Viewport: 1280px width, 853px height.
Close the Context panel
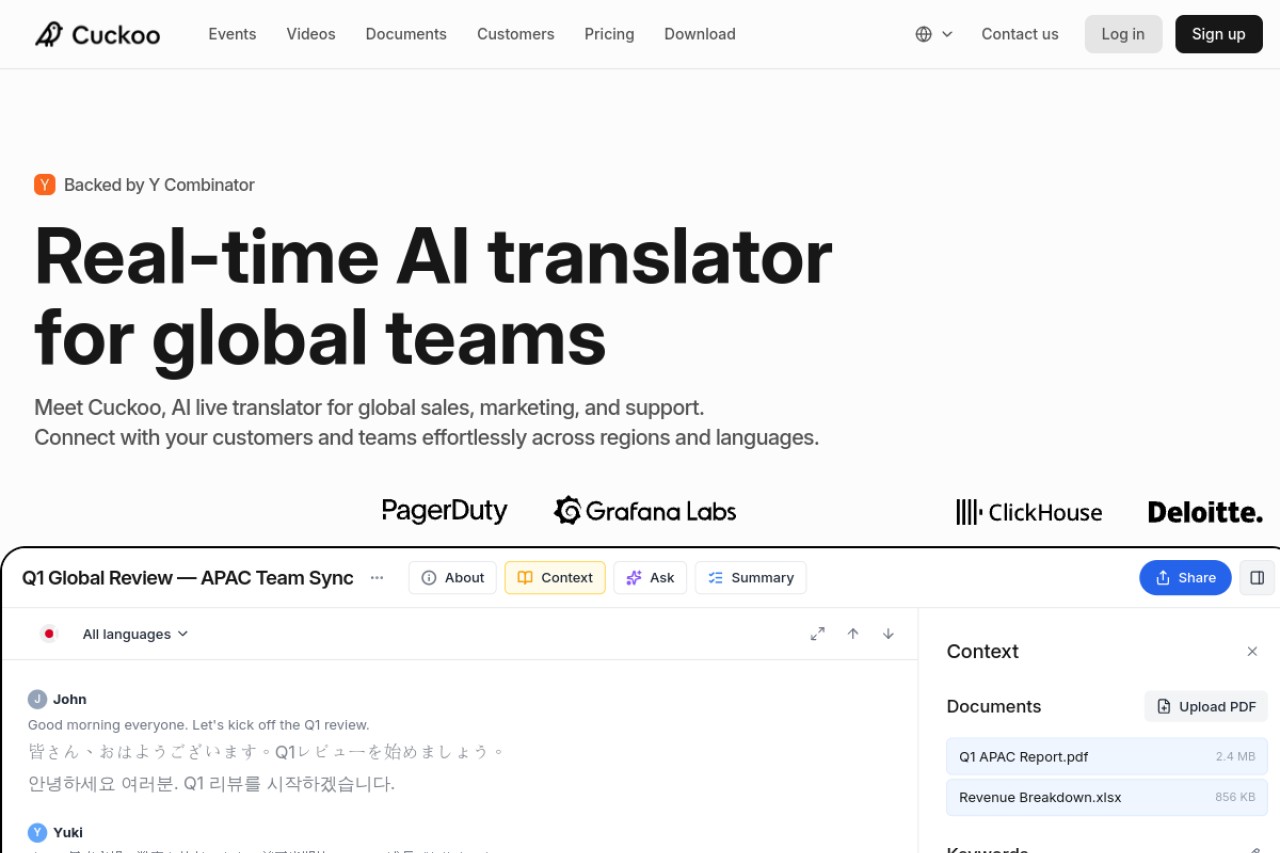click(x=1252, y=652)
